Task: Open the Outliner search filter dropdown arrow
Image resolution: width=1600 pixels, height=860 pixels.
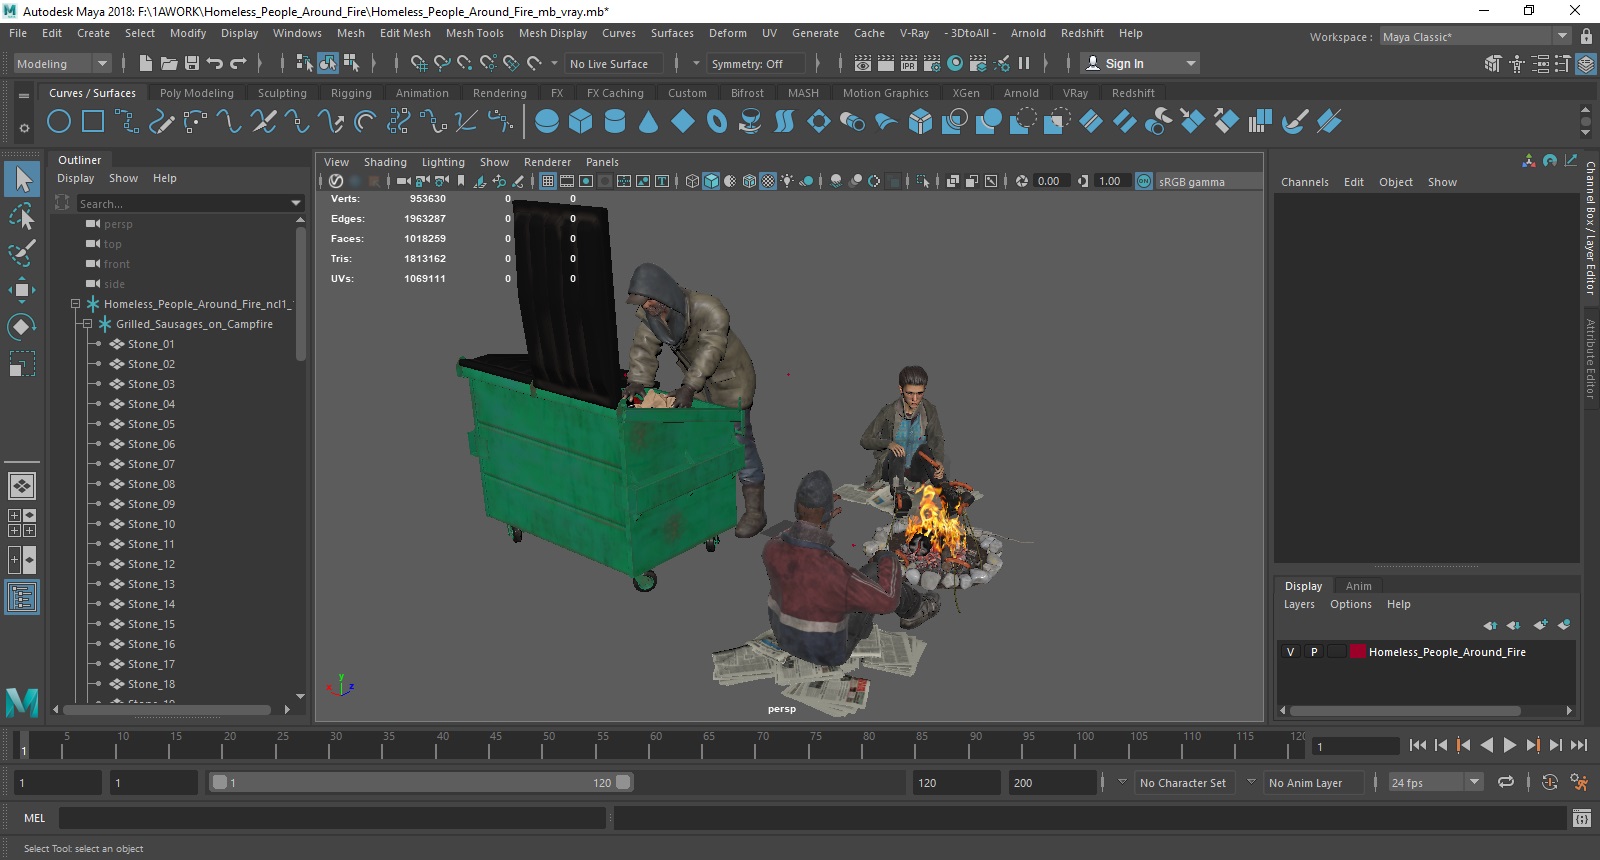Action: [296, 203]
